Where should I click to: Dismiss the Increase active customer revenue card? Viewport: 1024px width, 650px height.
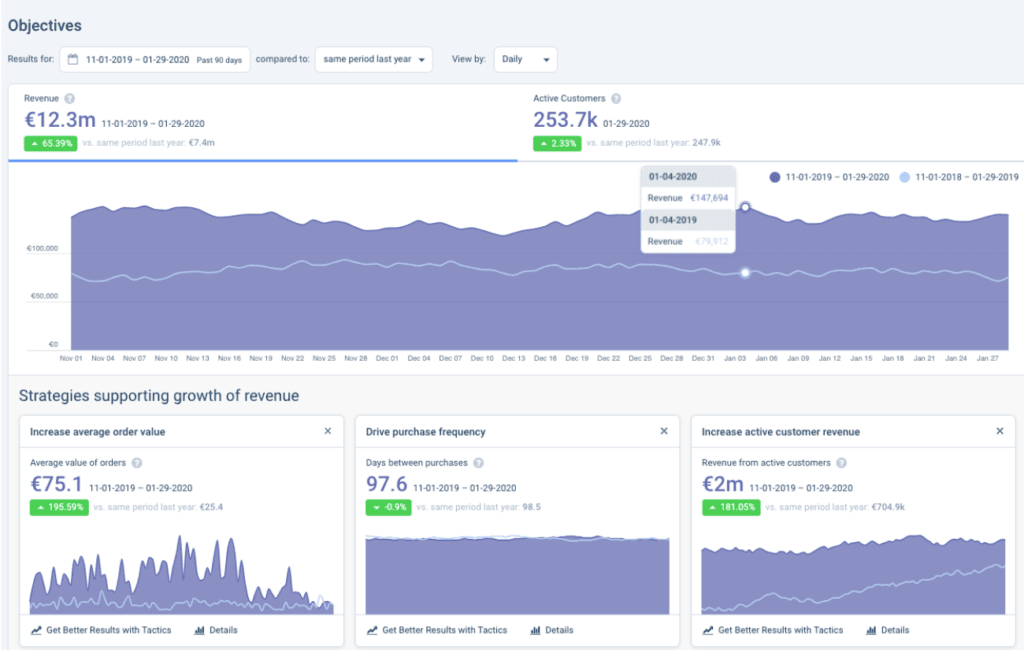(x=1000, y=431)
